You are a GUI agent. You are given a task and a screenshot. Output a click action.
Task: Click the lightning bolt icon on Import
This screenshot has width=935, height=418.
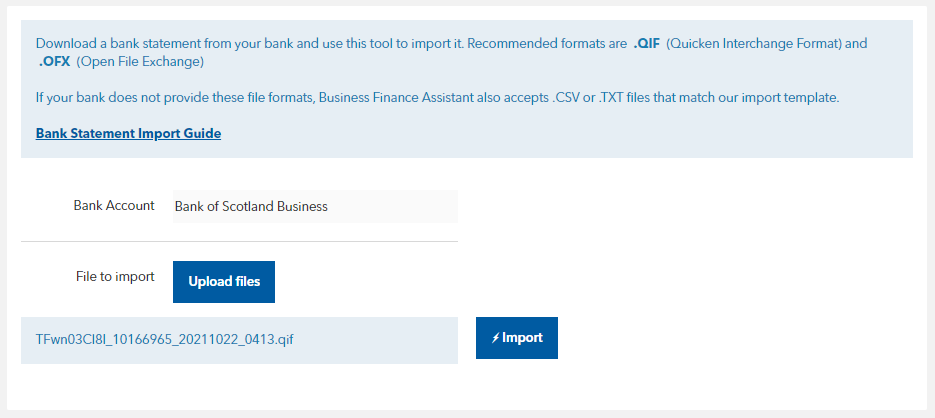pos(495,338)
